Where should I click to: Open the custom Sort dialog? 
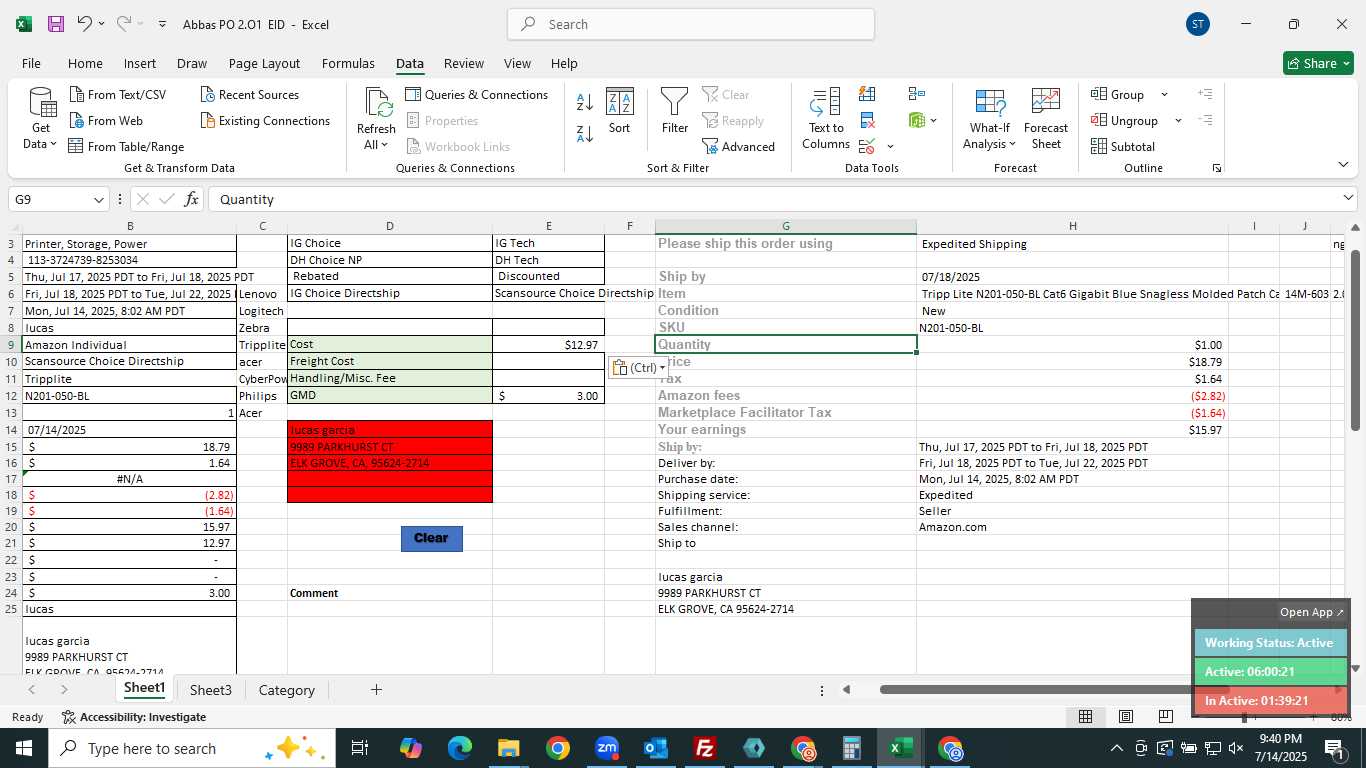coord(620,110)
